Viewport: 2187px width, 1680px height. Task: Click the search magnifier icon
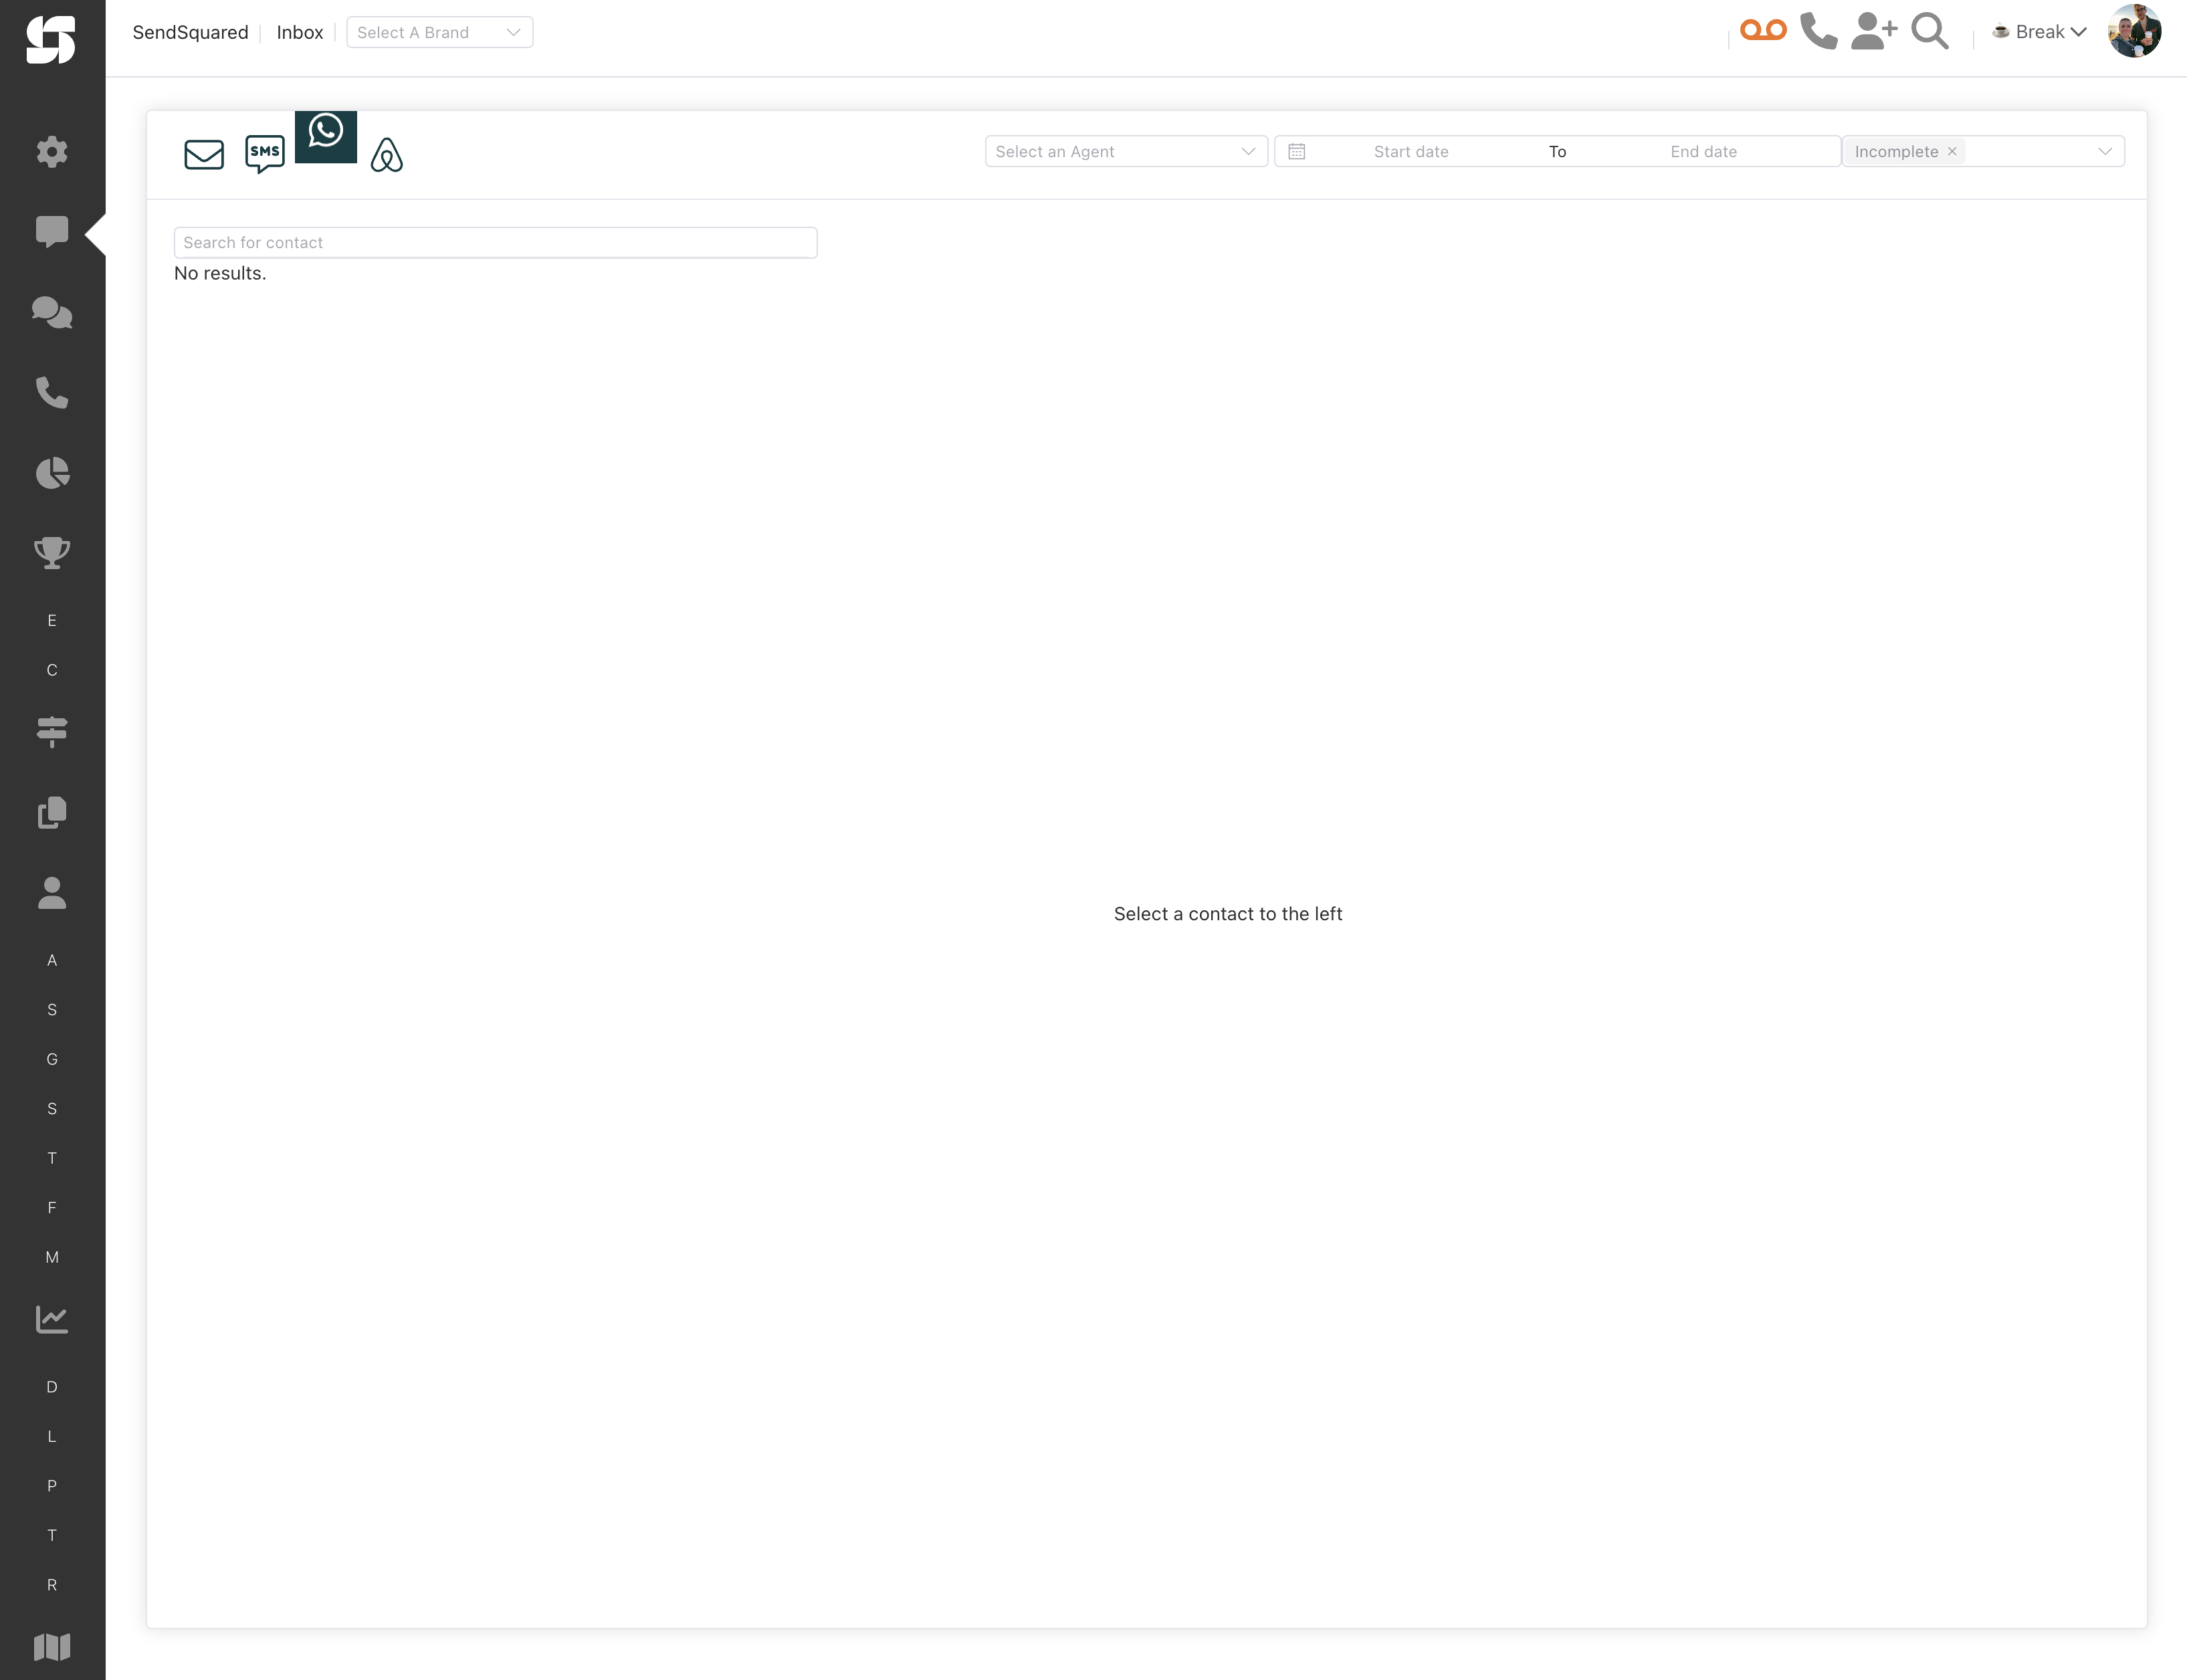(x=1930, y=31)
